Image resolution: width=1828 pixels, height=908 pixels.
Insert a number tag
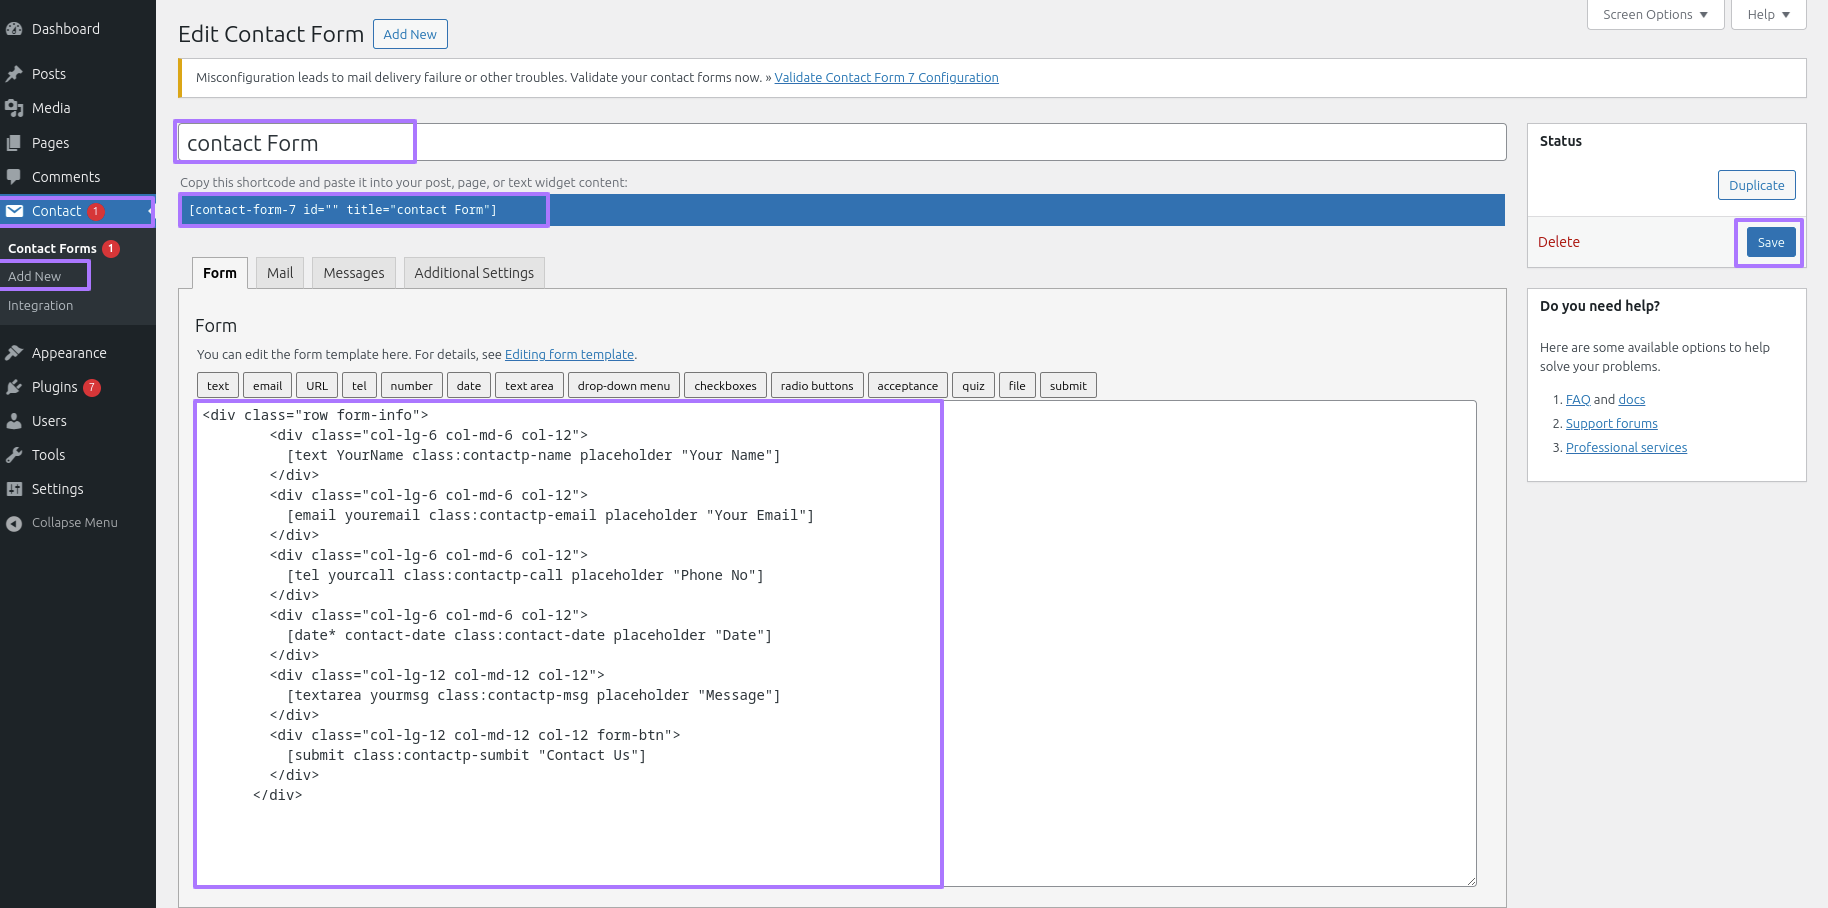[x=412, y=386]
